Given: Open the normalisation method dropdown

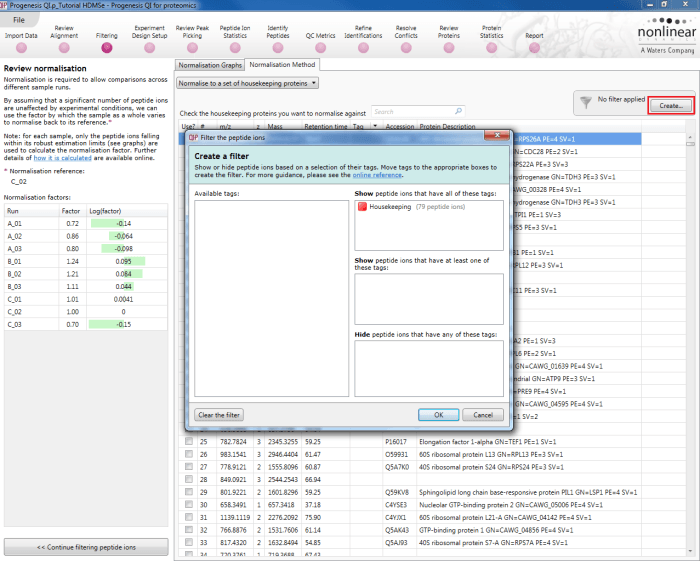Looking at the screenshot, I should [x=247, y=83].
